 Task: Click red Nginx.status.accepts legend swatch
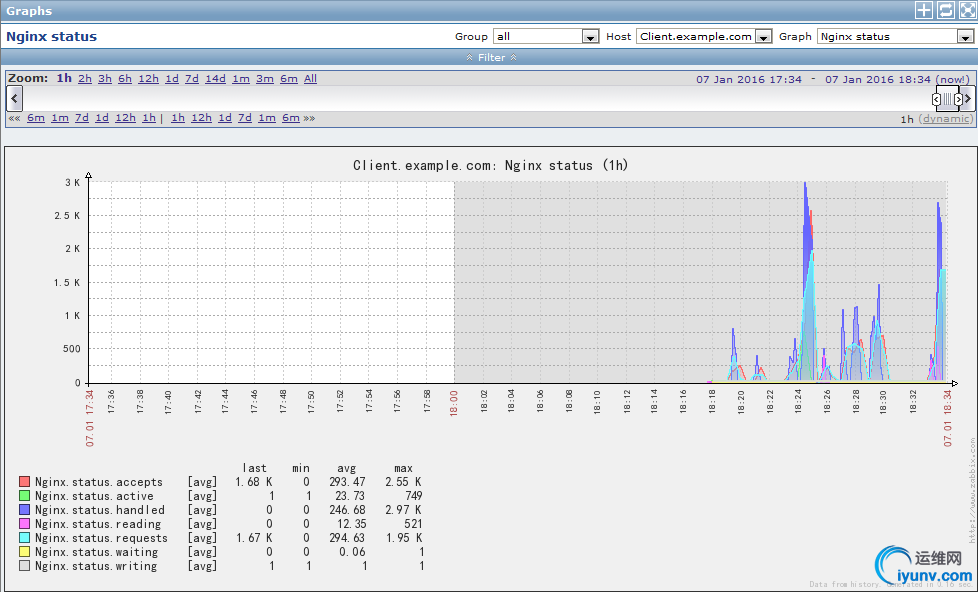point(25,482)
